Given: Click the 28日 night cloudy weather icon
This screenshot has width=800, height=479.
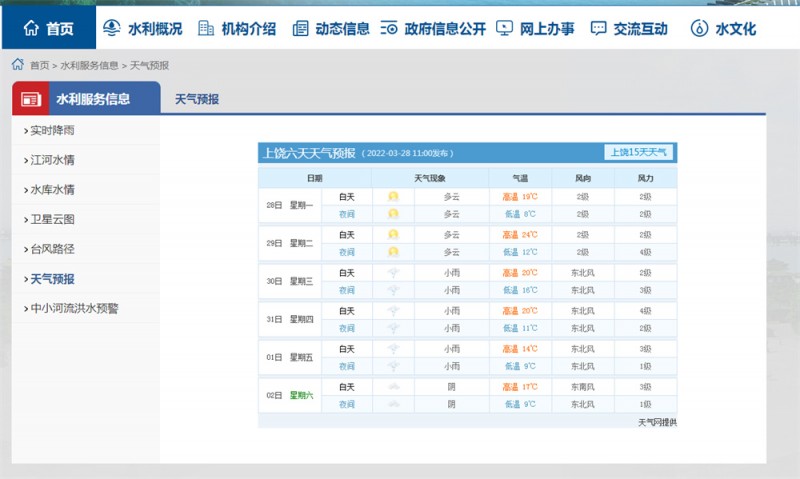Looking at the screenshot, I should [393, 214].
